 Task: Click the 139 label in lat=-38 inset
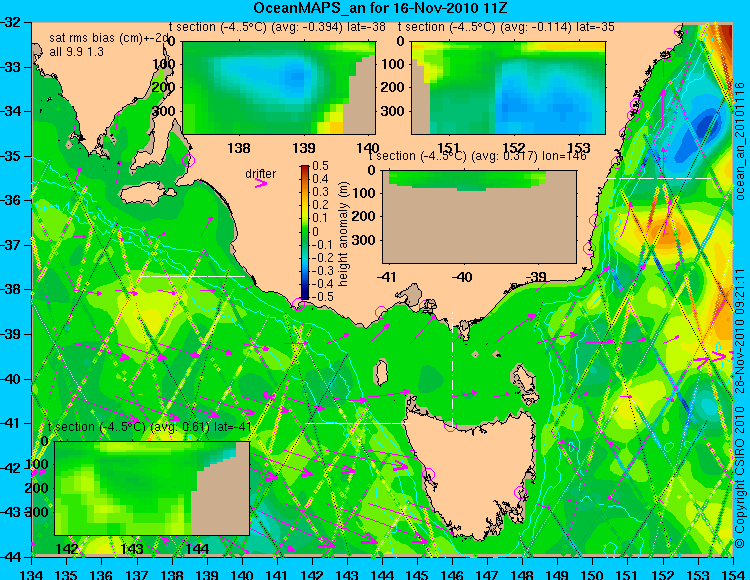tap(304, 147)
